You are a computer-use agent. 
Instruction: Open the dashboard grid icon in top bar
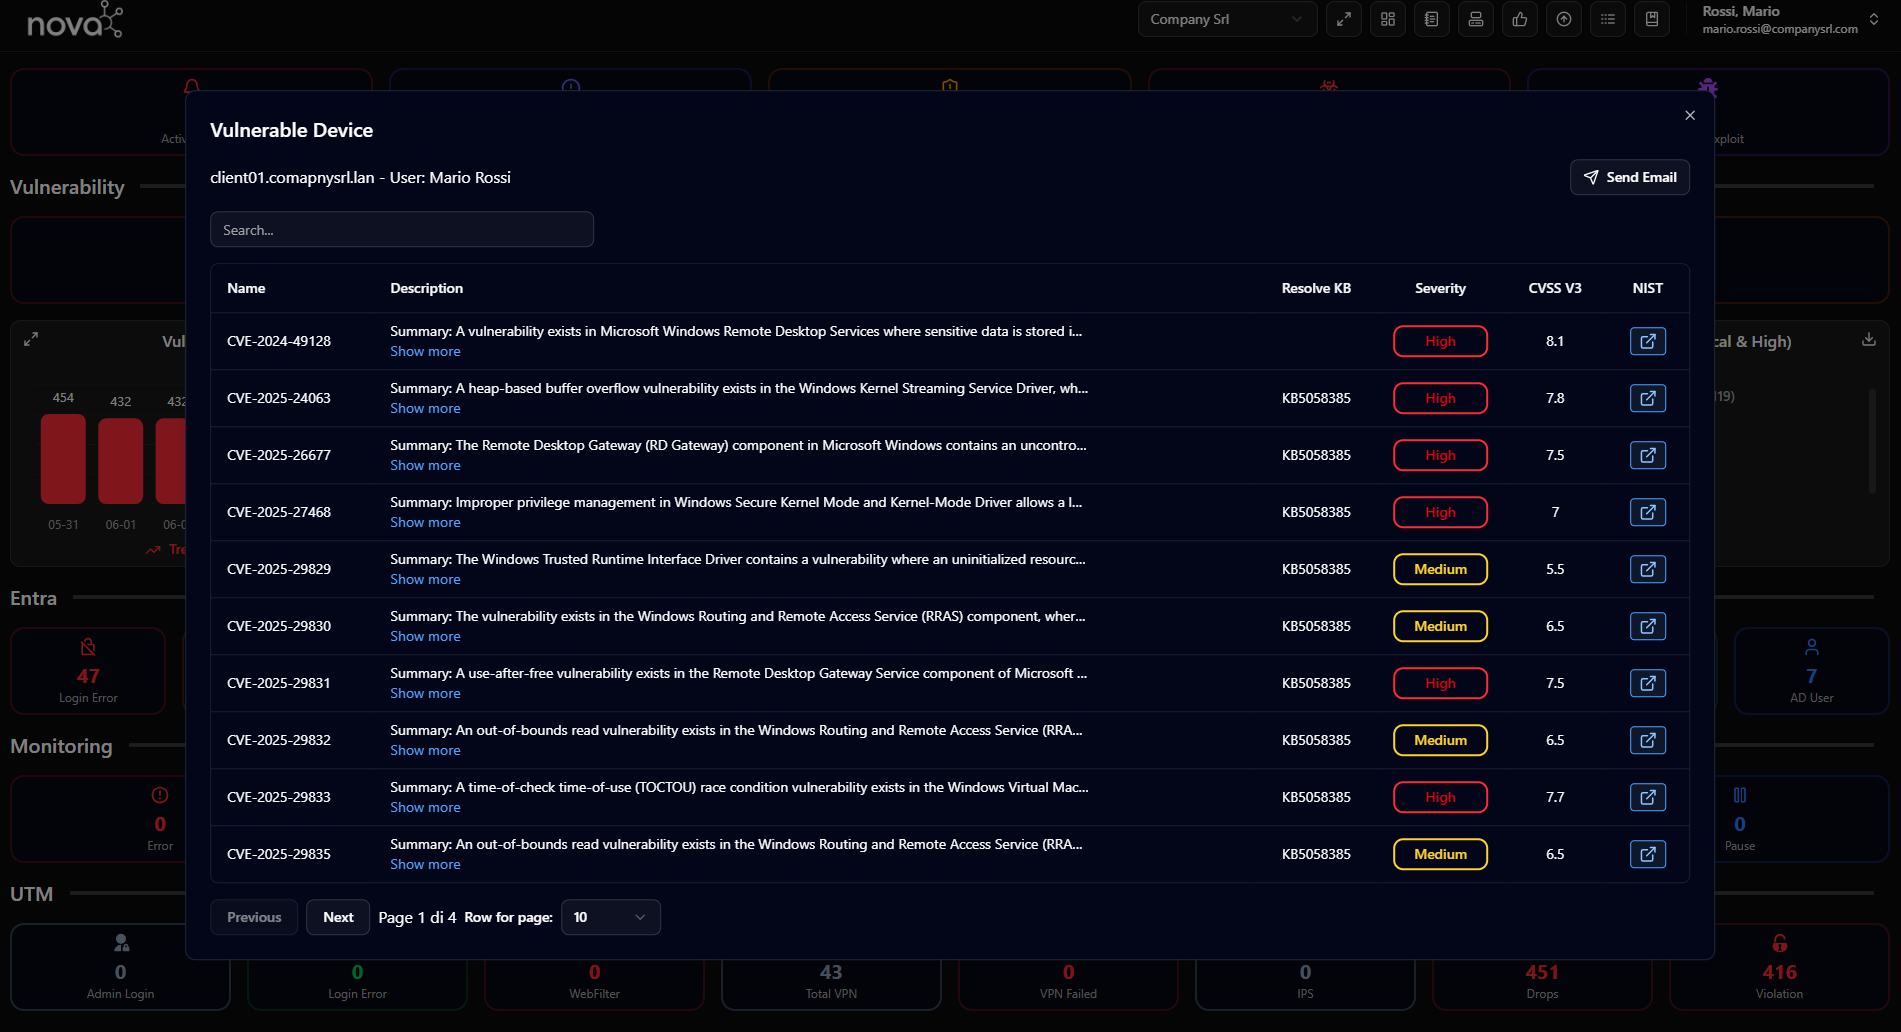(1387, 19)
